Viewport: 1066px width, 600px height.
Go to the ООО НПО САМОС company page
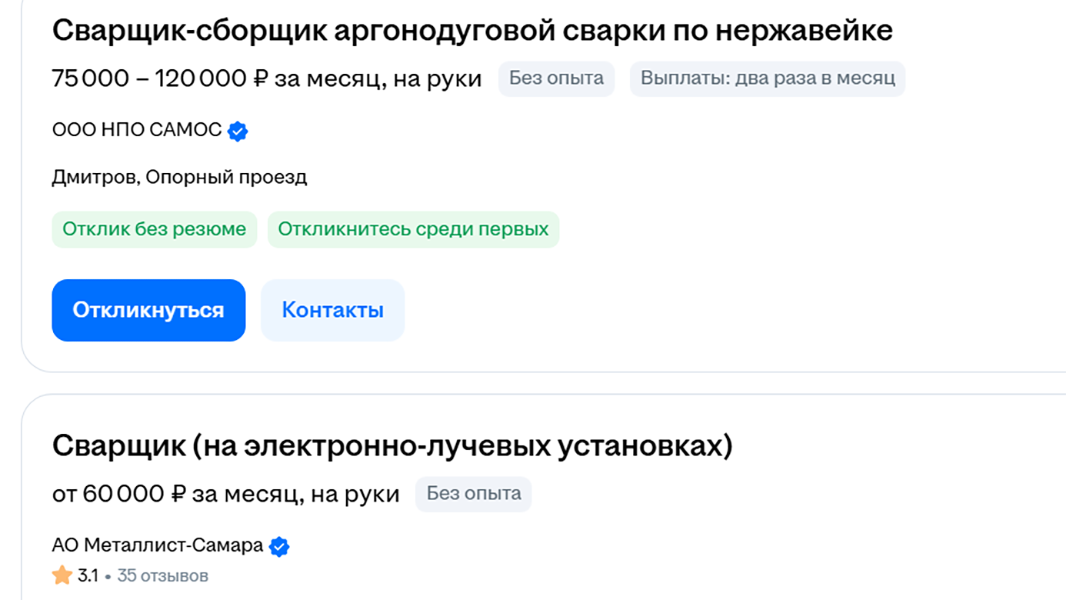pyautogui.click(x=137, y=130)
